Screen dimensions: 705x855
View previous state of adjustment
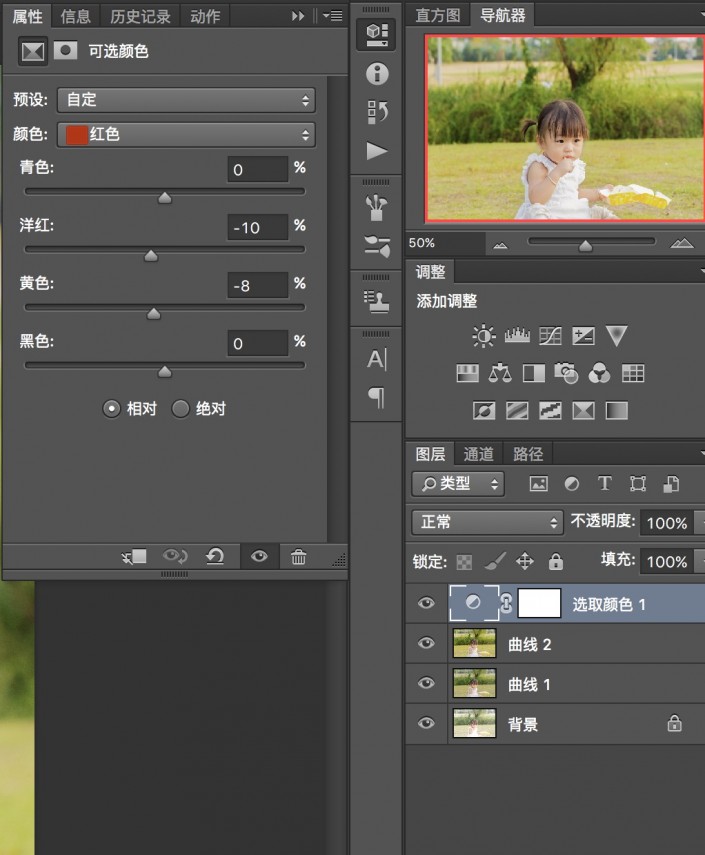click(x=175, y=557)
